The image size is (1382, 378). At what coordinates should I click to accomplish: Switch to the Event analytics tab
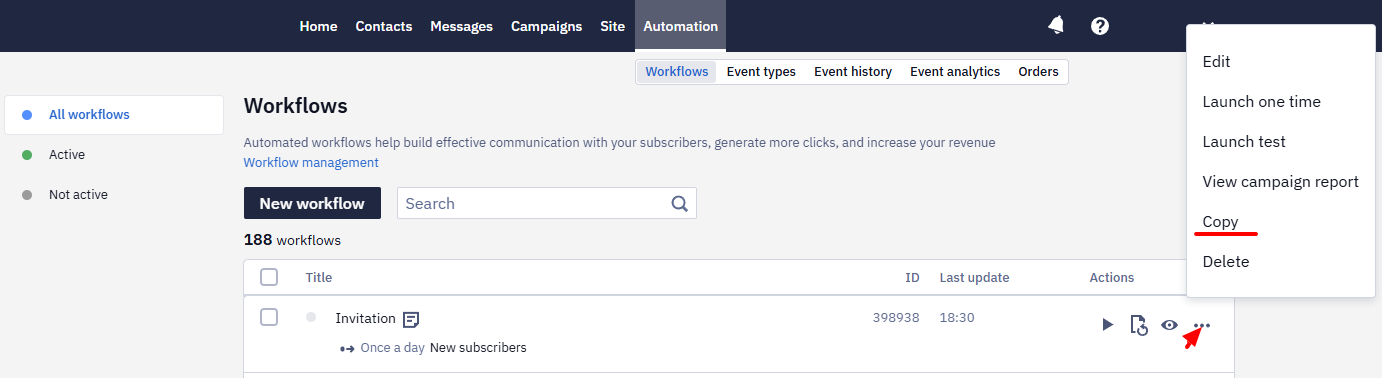point(955,72)
